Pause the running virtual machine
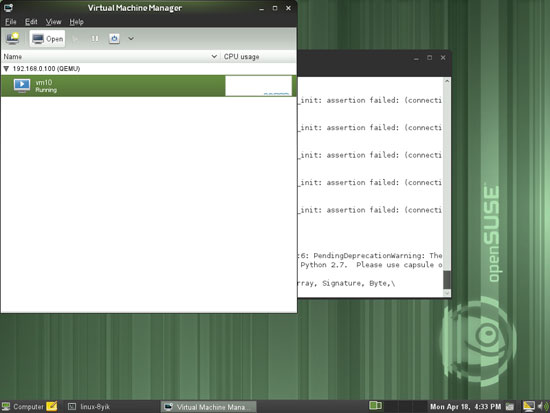This screenshot has height=413, width=550. pyautogui.click(x=95, y=39)
